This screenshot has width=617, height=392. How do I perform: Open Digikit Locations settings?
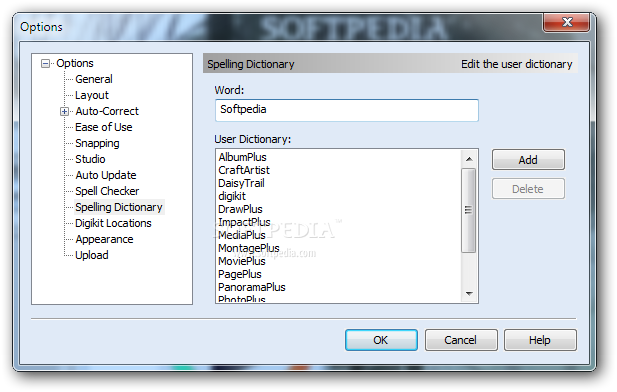click(x=113, y=223)
